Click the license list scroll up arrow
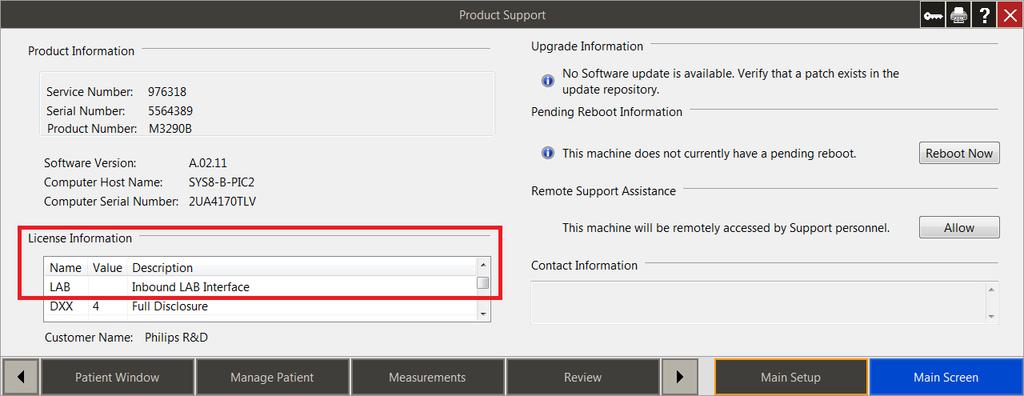 point(483,265)
